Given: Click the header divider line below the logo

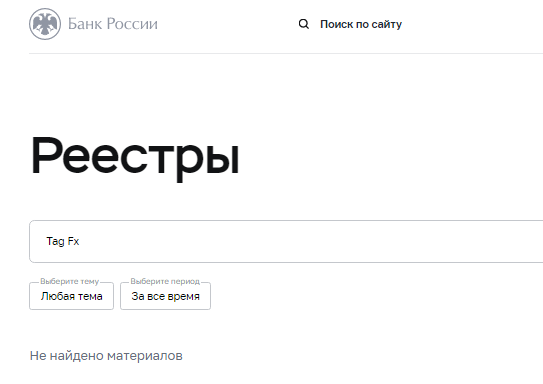Looking at the screenshot, I should coord(286,53).
